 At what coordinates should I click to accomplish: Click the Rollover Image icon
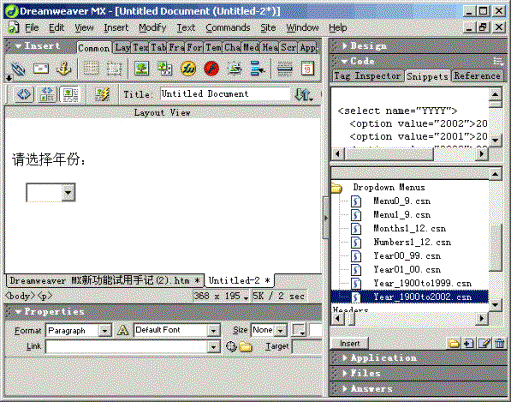(x=235, y=69)
